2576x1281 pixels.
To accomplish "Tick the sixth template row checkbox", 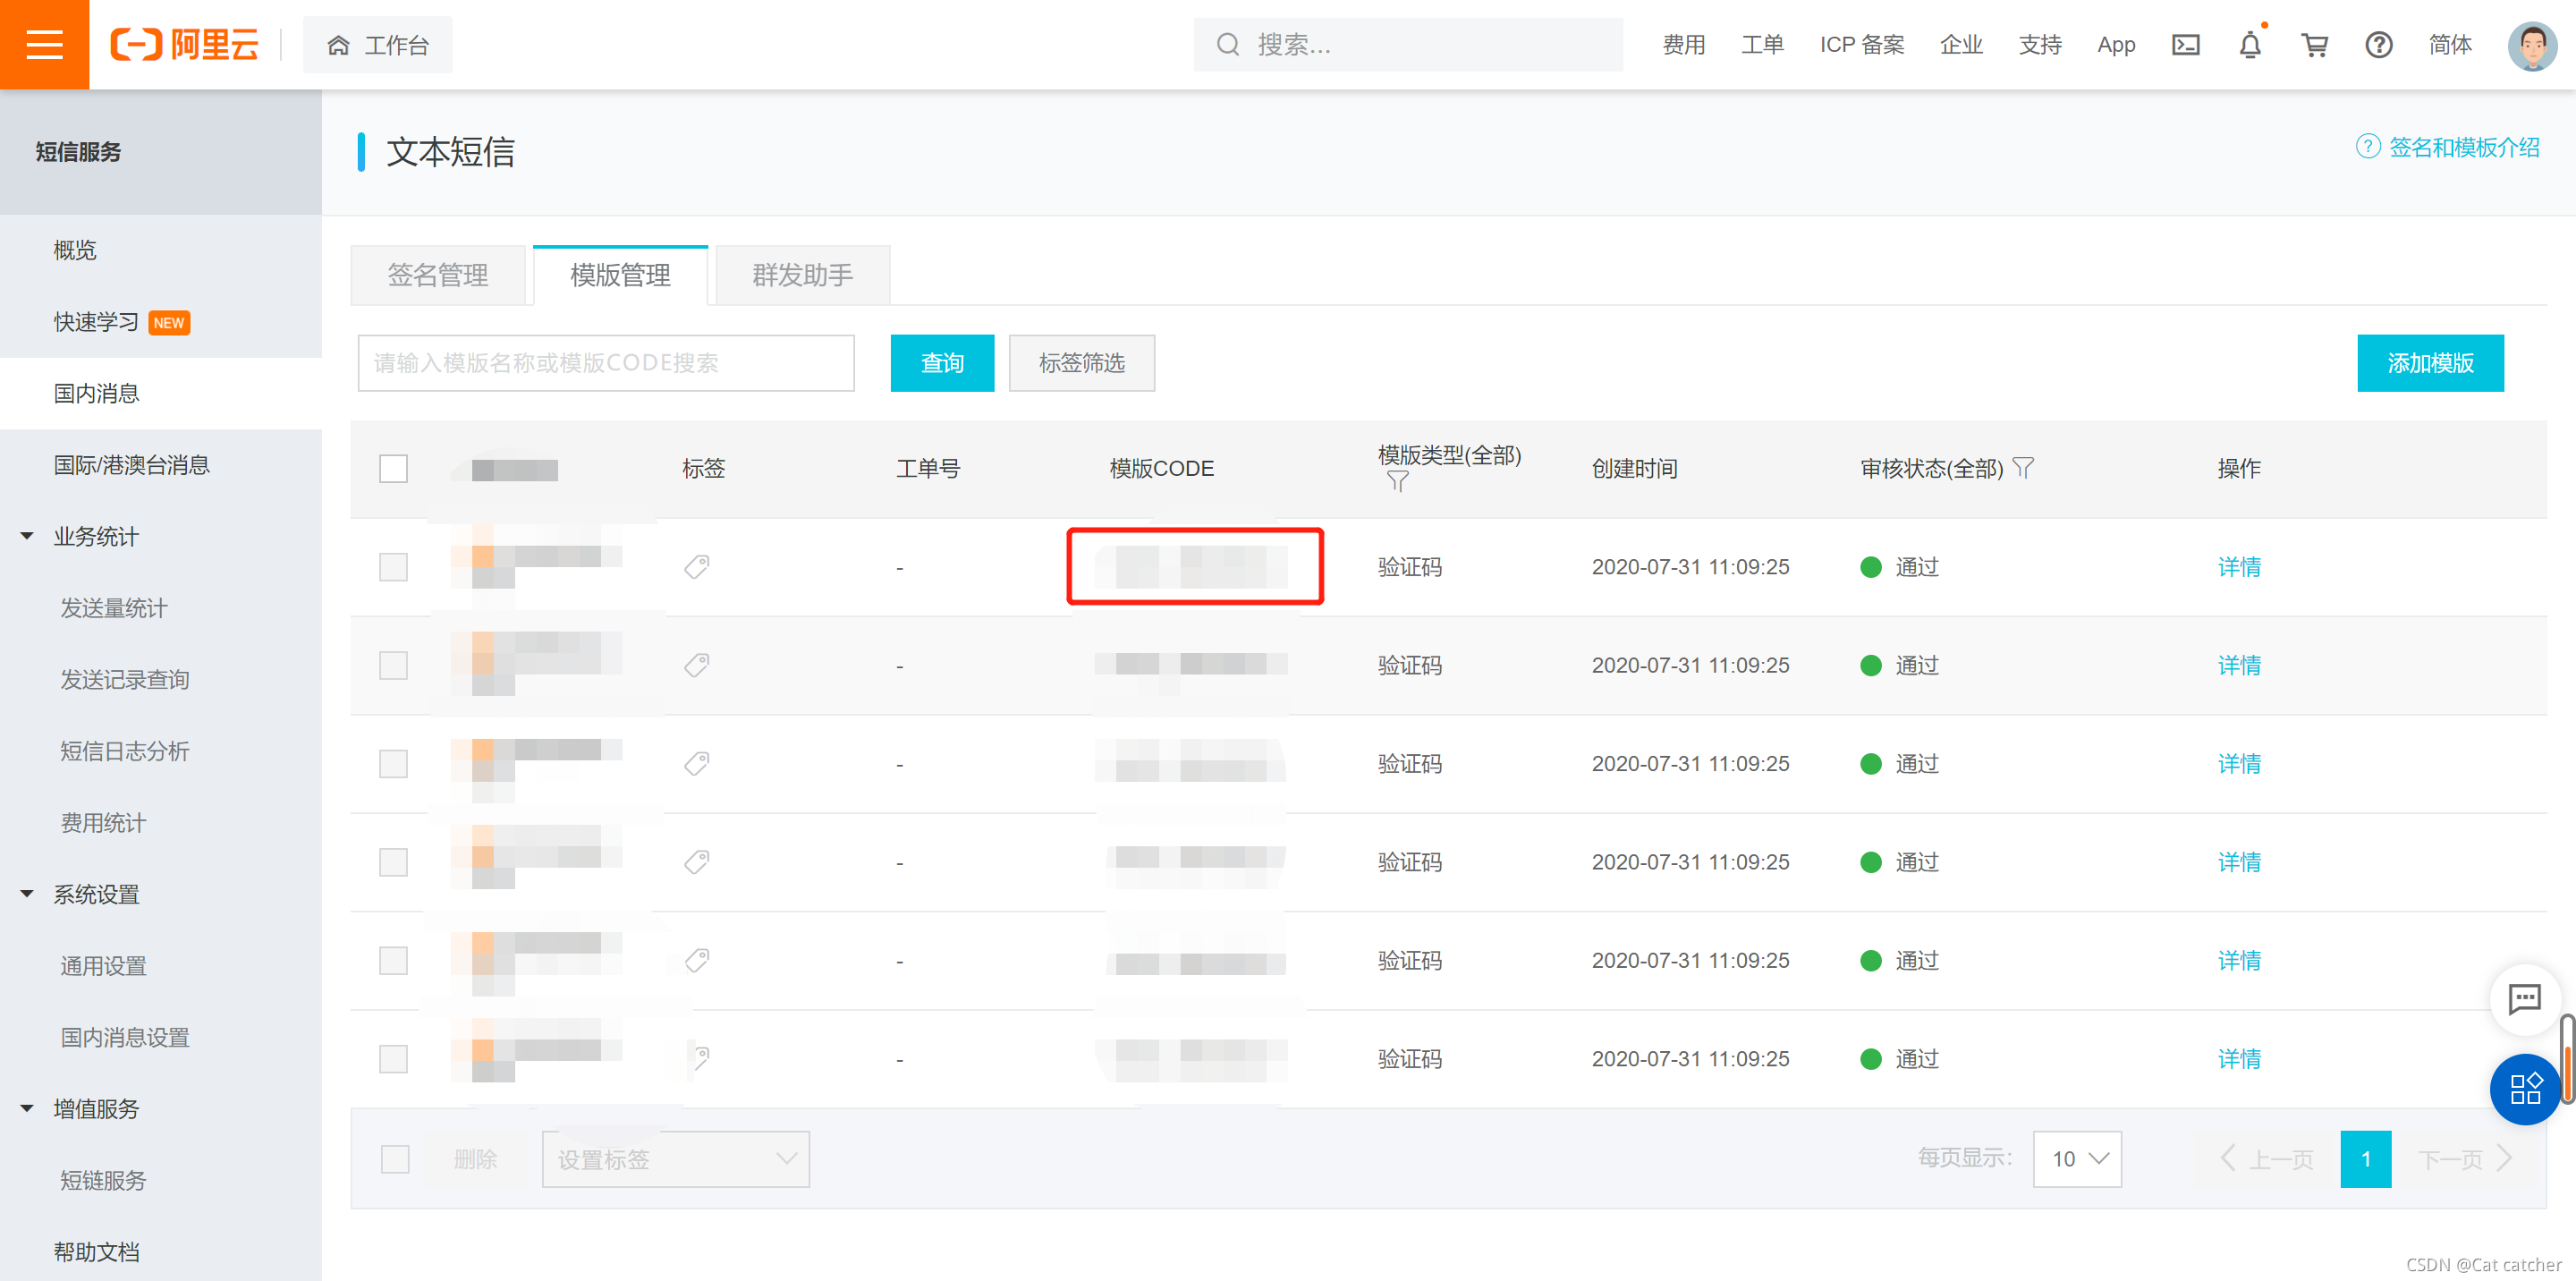I will tap(393, 1059).
